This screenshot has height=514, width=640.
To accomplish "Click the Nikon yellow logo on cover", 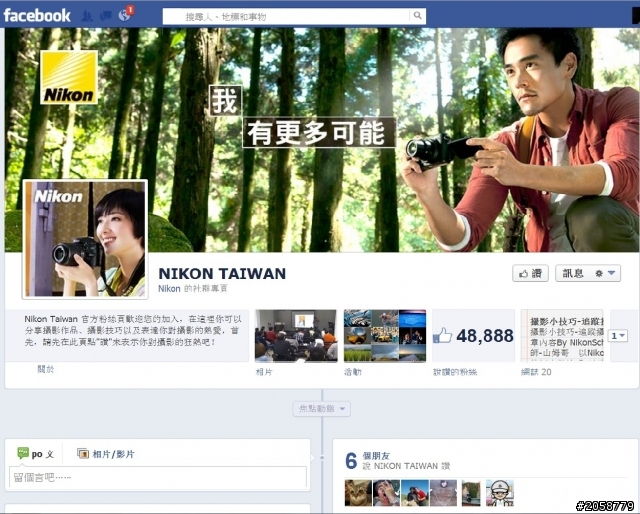I will pos(69,77).
